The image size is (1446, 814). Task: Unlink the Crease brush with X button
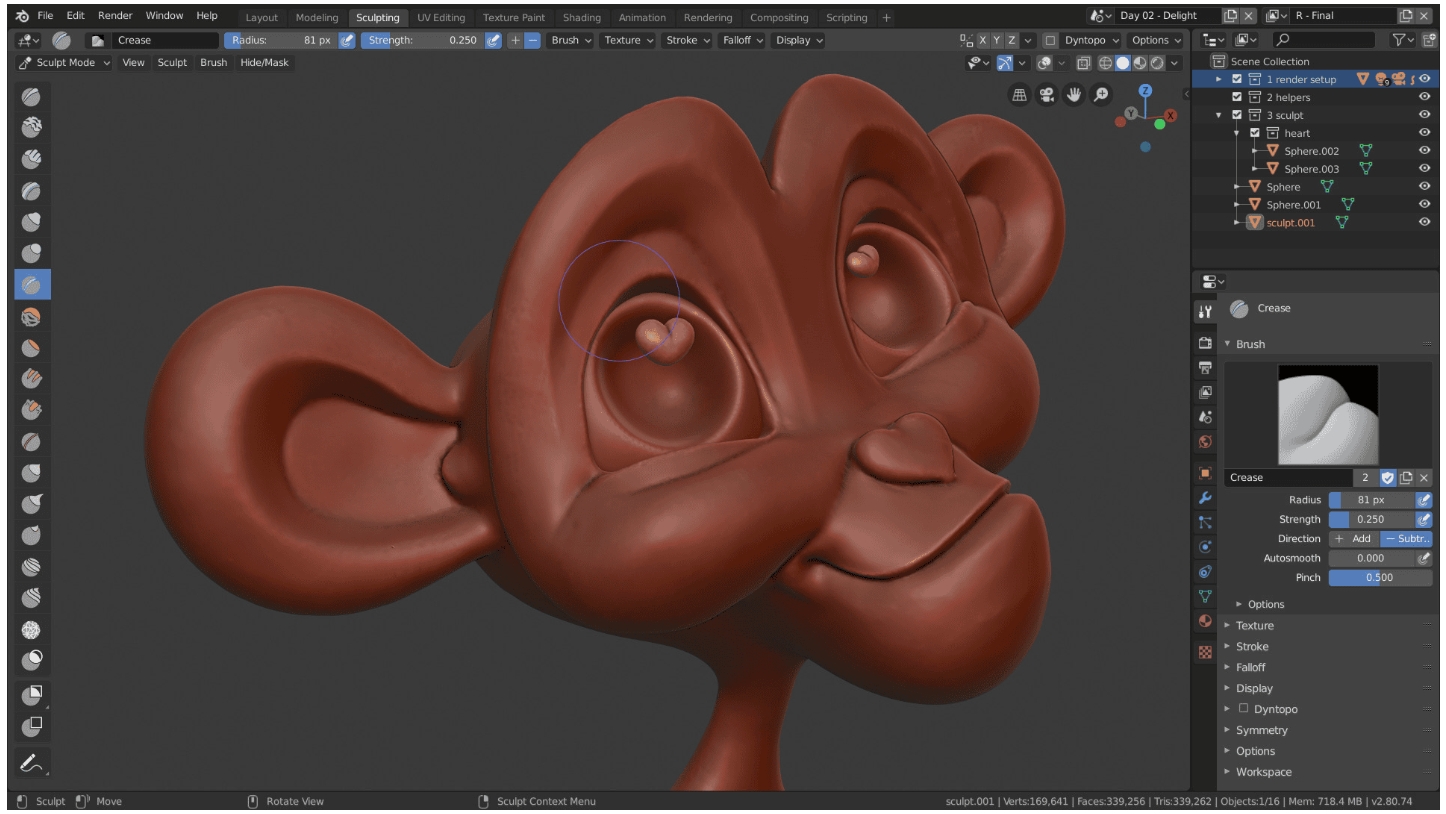(1424, 477)
